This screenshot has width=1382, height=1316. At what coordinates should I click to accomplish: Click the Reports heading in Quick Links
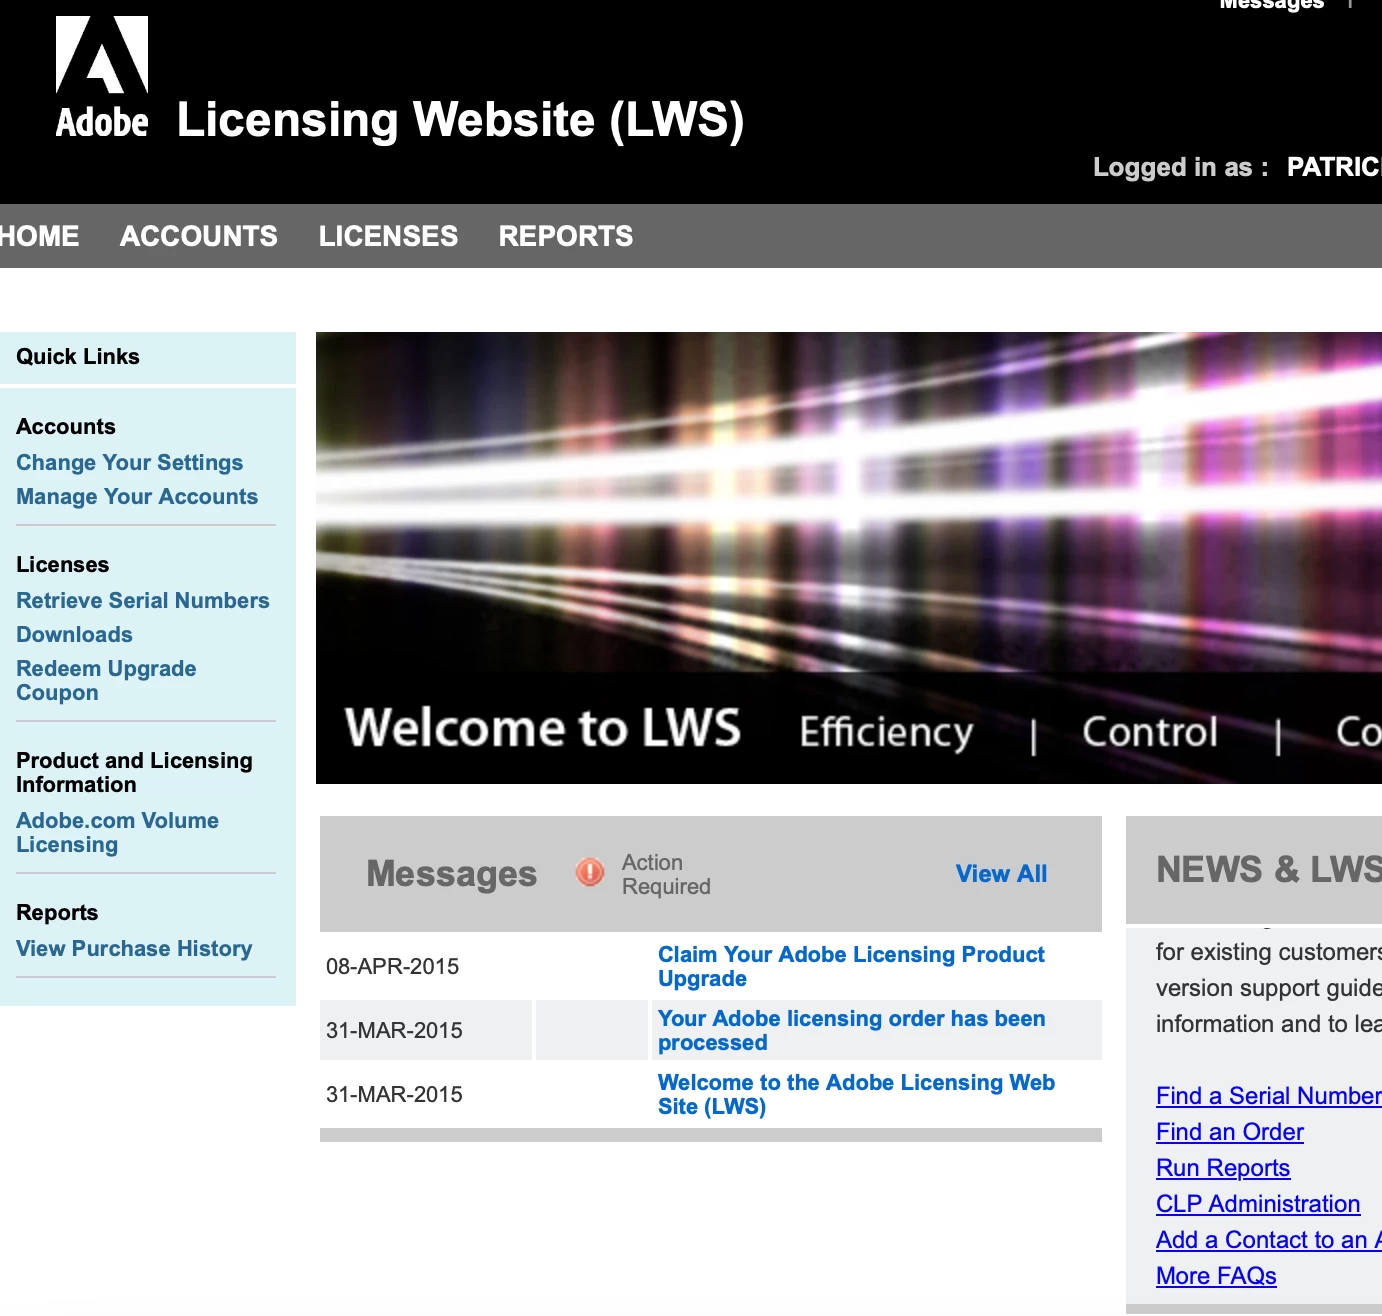coord(57,913)
